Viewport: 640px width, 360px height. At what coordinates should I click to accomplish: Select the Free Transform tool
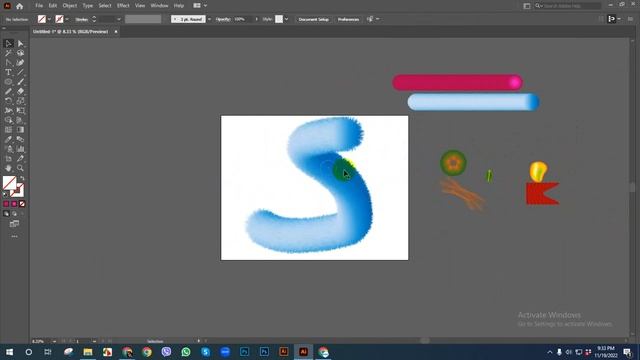coord(20,111)
